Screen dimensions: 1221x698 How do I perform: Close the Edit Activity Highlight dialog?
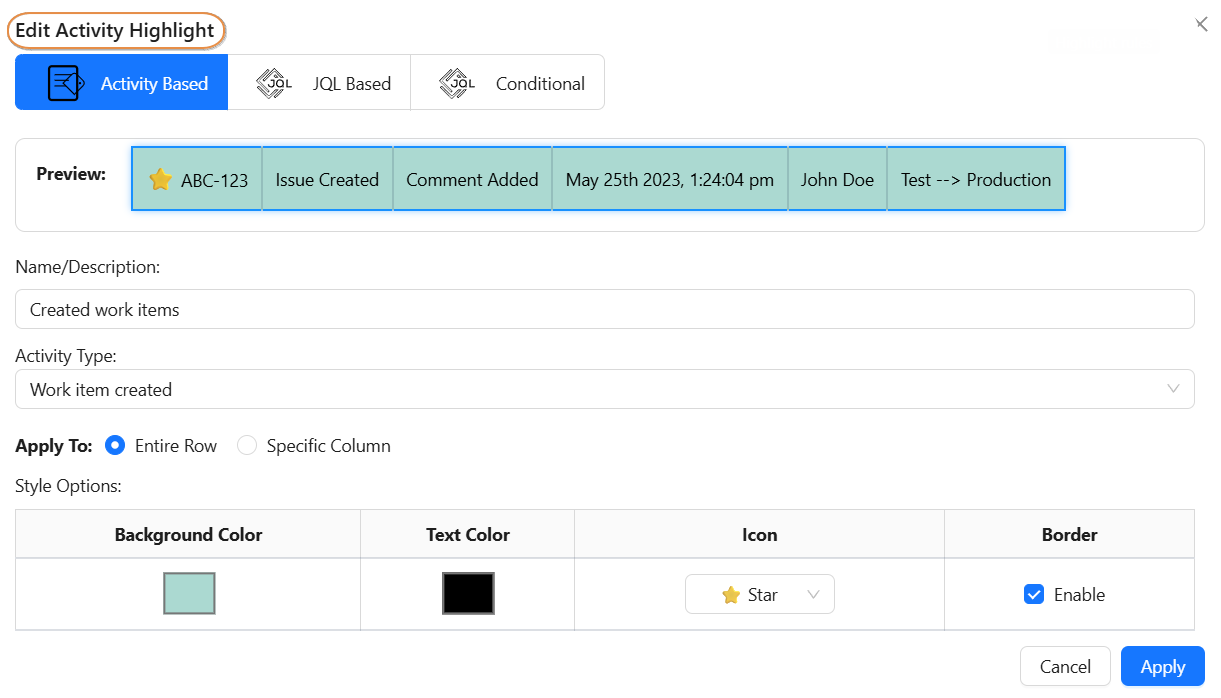[x=1201, y=24]
